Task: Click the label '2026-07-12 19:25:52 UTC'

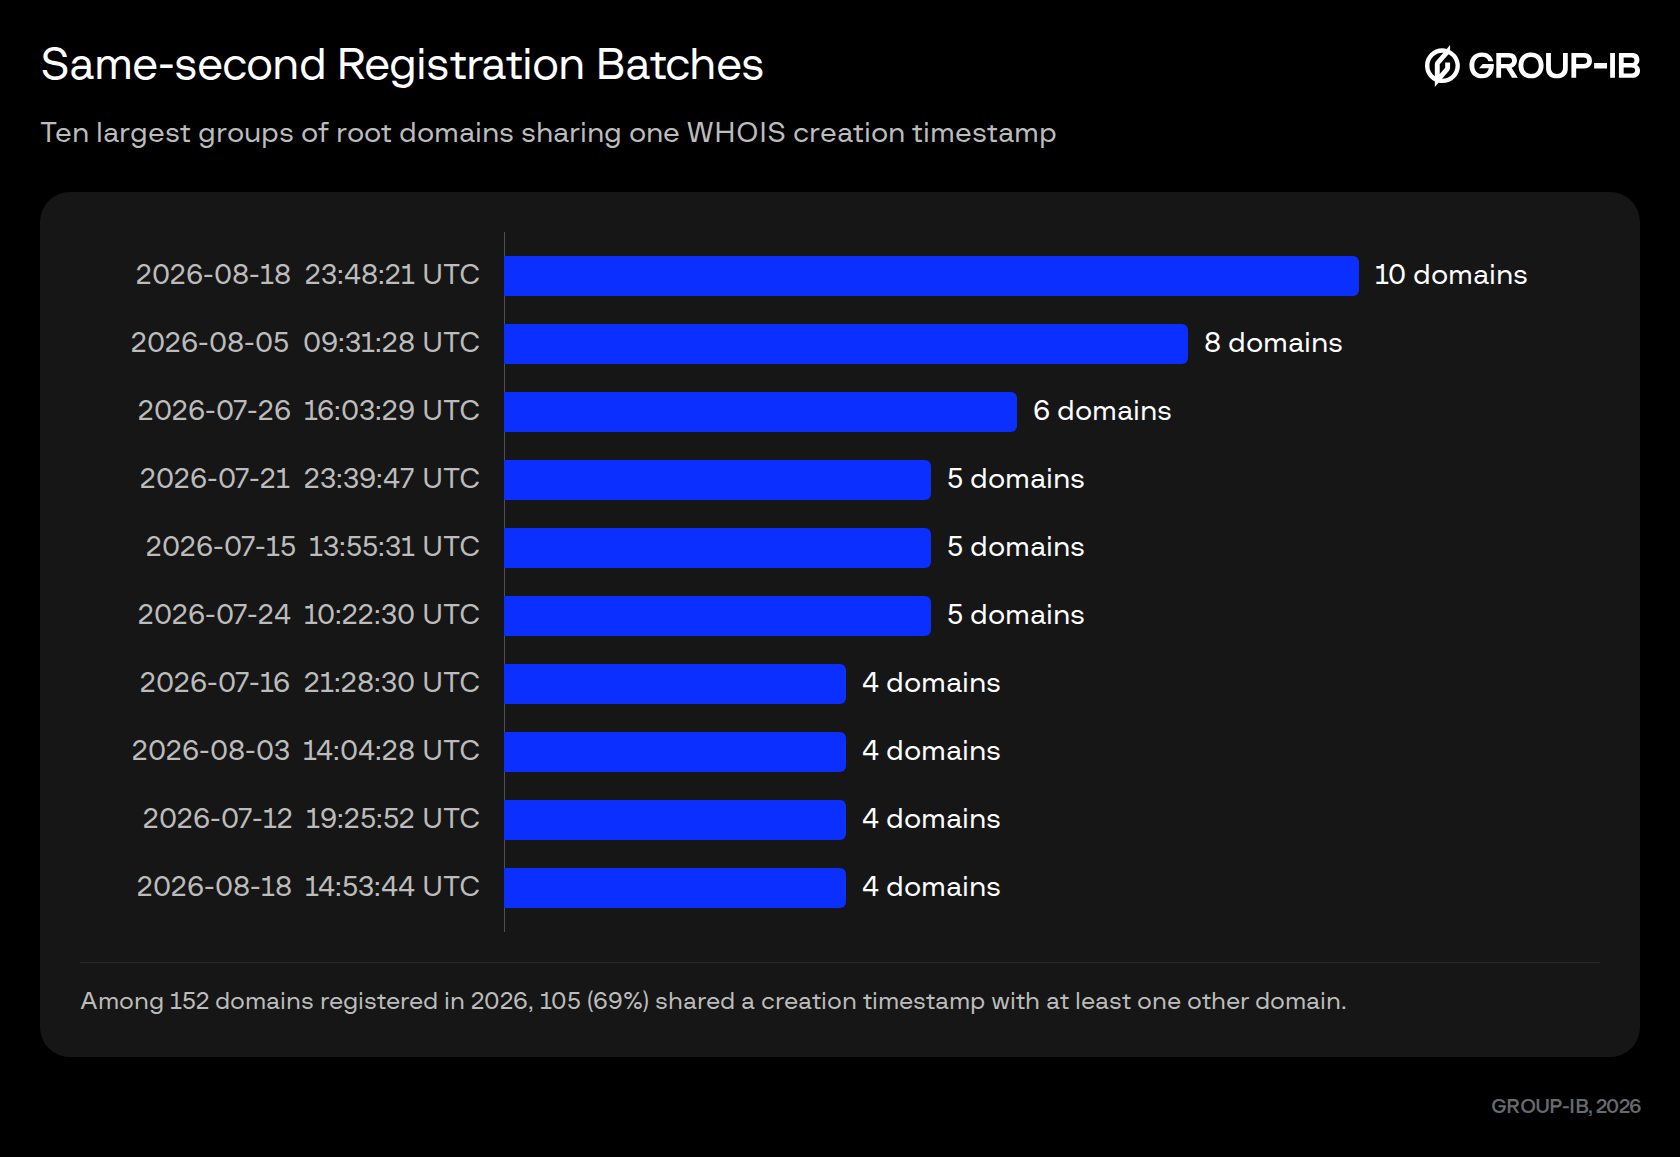Action: tap(311, 819)
